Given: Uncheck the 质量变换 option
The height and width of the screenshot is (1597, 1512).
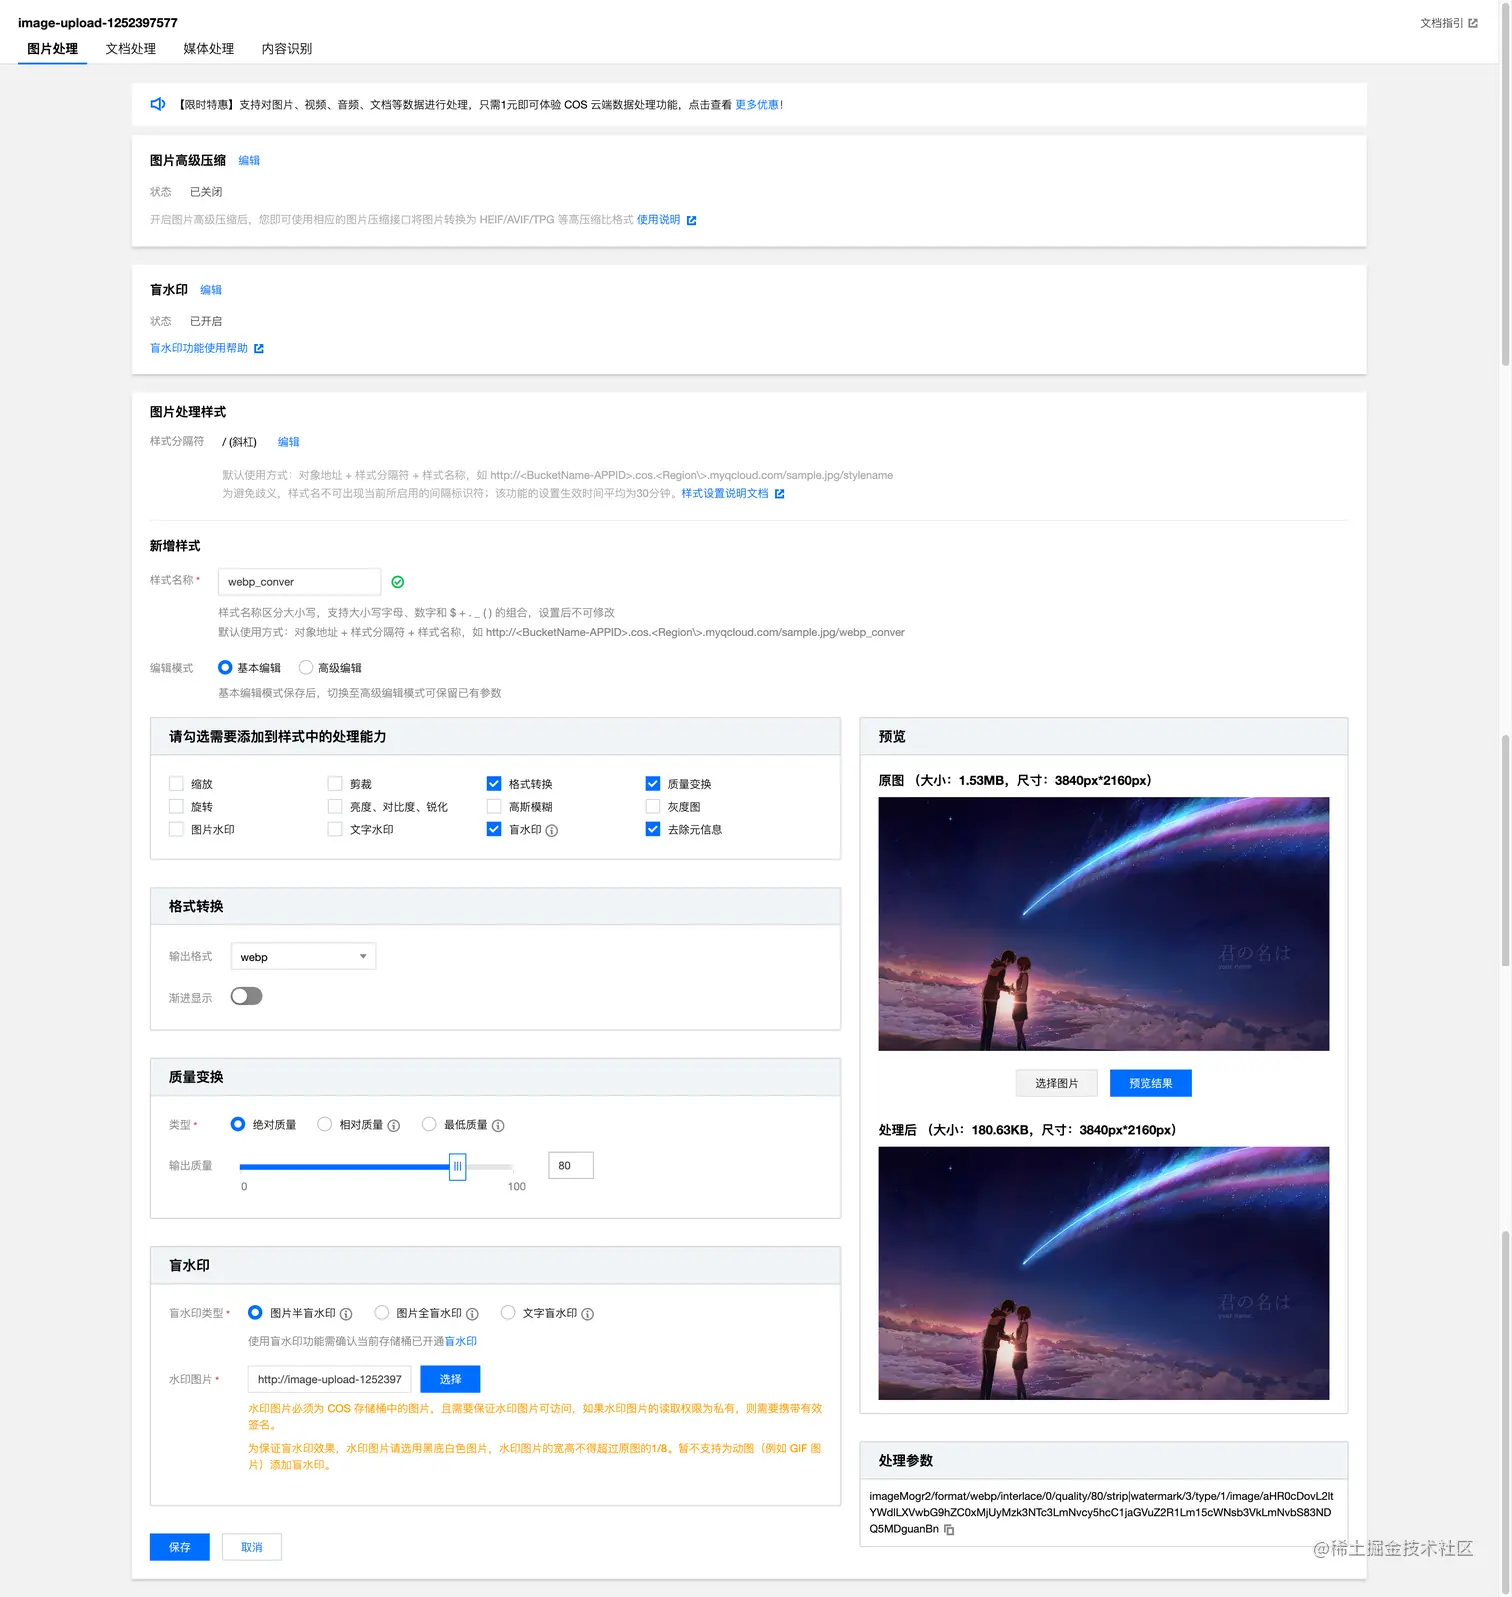Looking at the screenshot, I should pyautogui.click(x=653, y=784).
